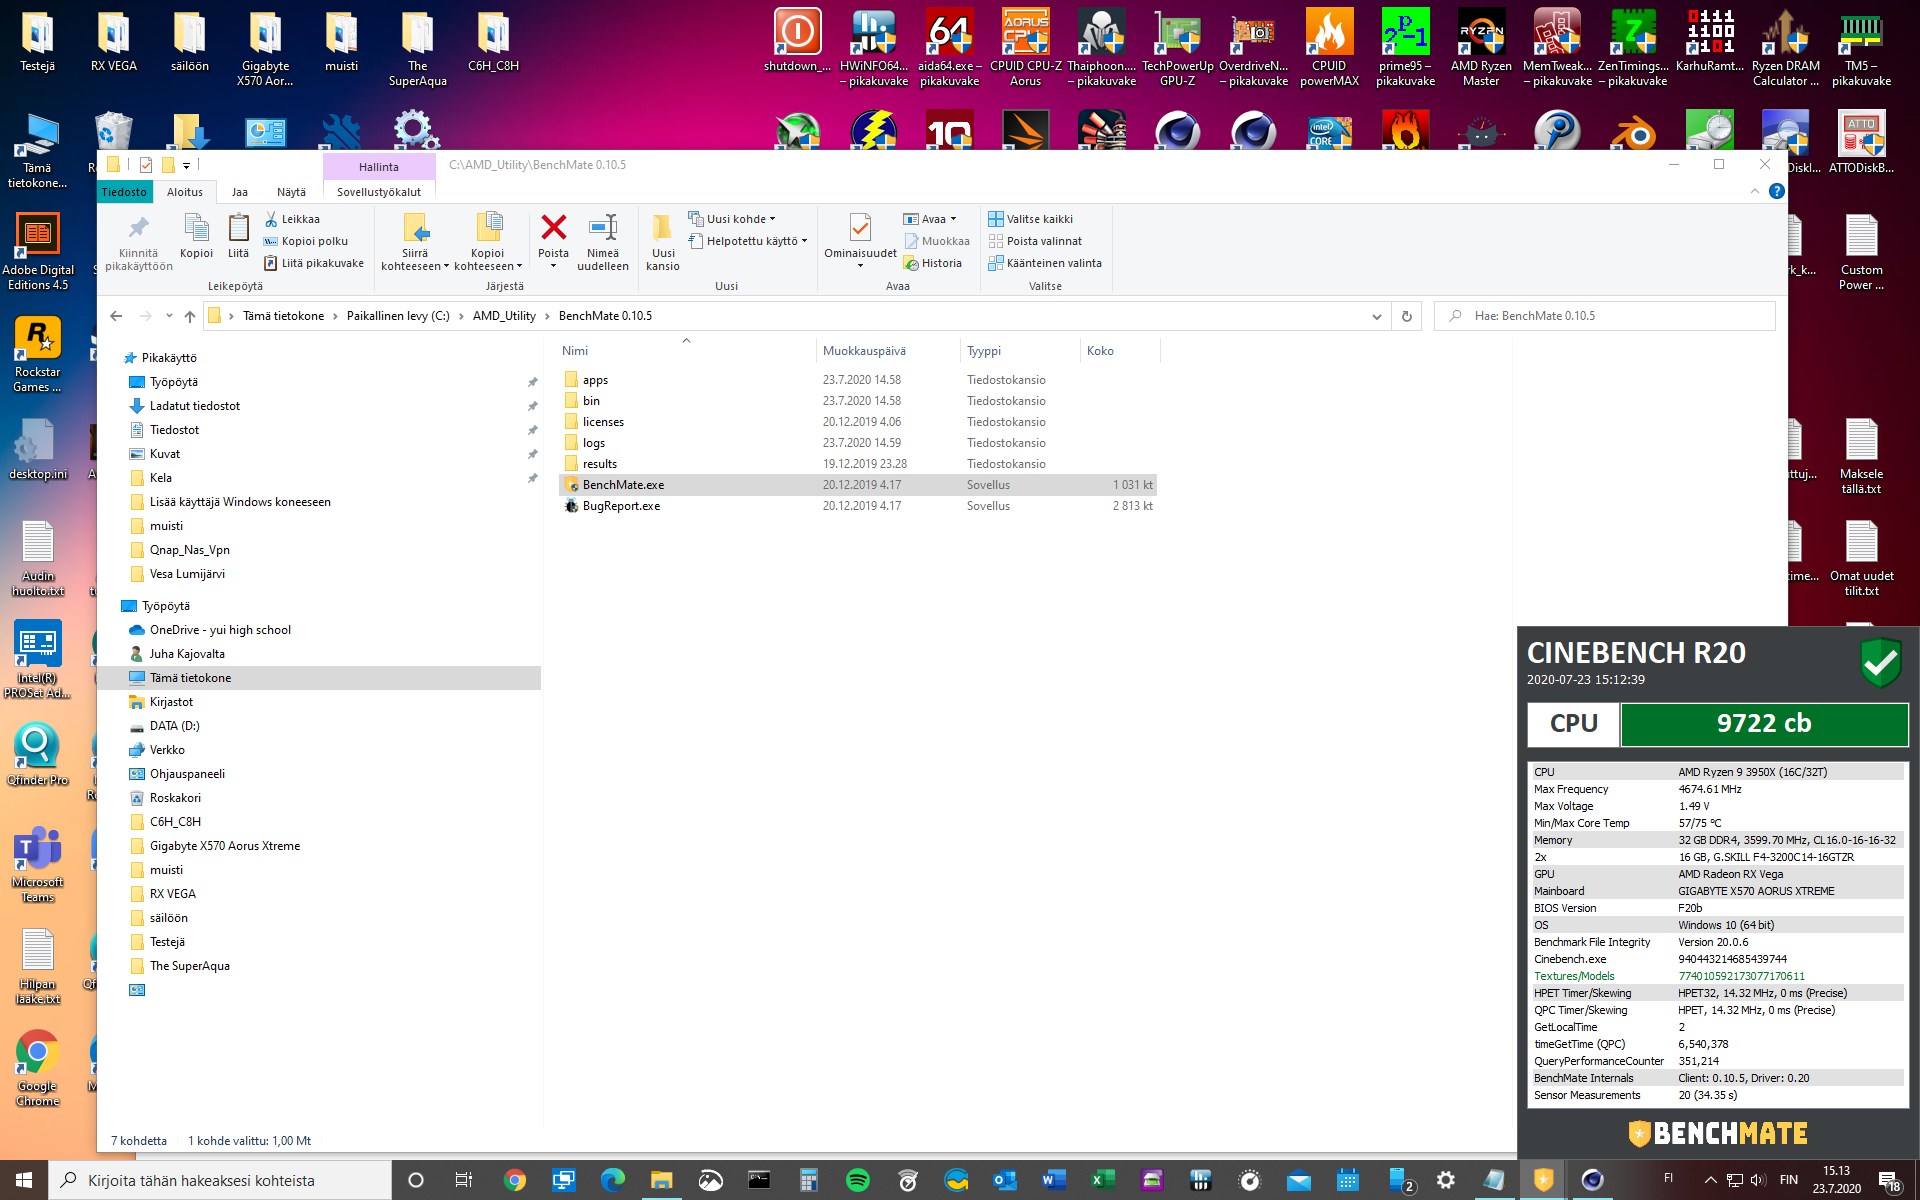Switch to Sovellustyökalut ribbon tab

click(x=379, y=192)
